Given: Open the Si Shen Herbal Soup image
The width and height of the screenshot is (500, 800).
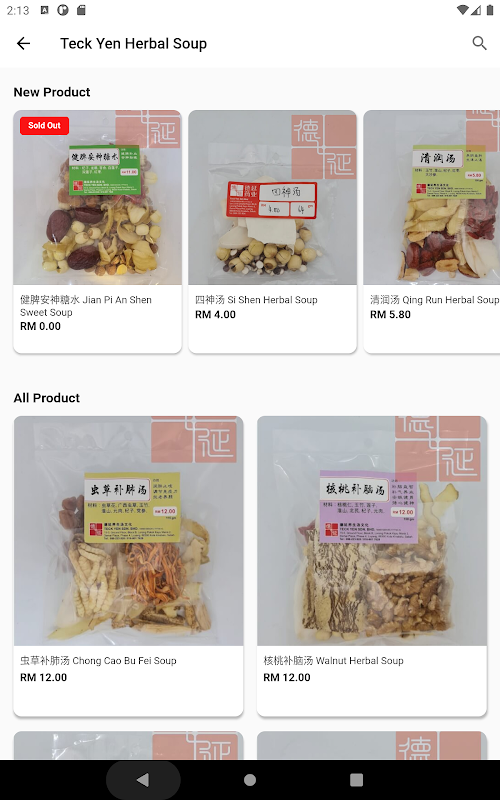Looking at the screenshot, I should [x=272, y=197].
